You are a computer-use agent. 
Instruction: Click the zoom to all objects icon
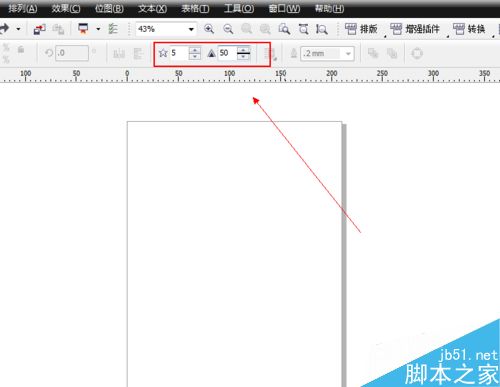(265, 29)
